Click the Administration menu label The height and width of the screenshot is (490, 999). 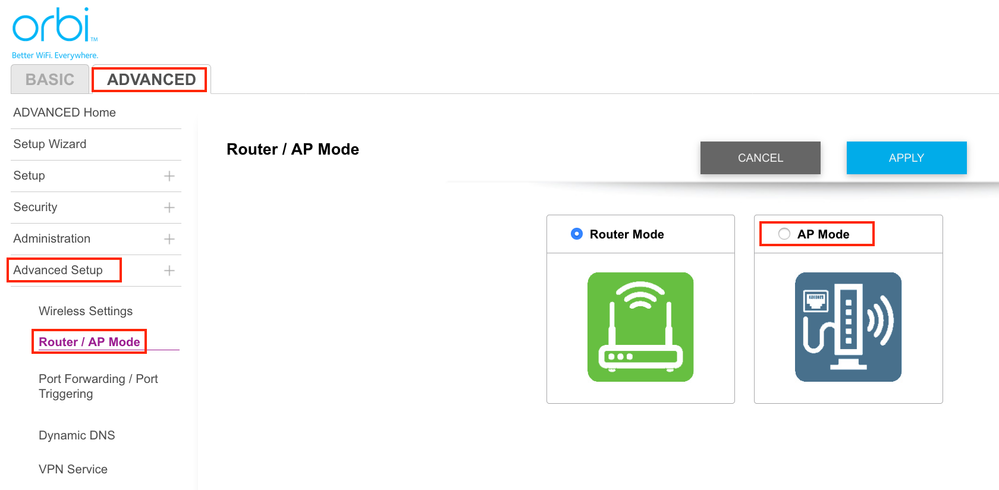pos(52,239)
